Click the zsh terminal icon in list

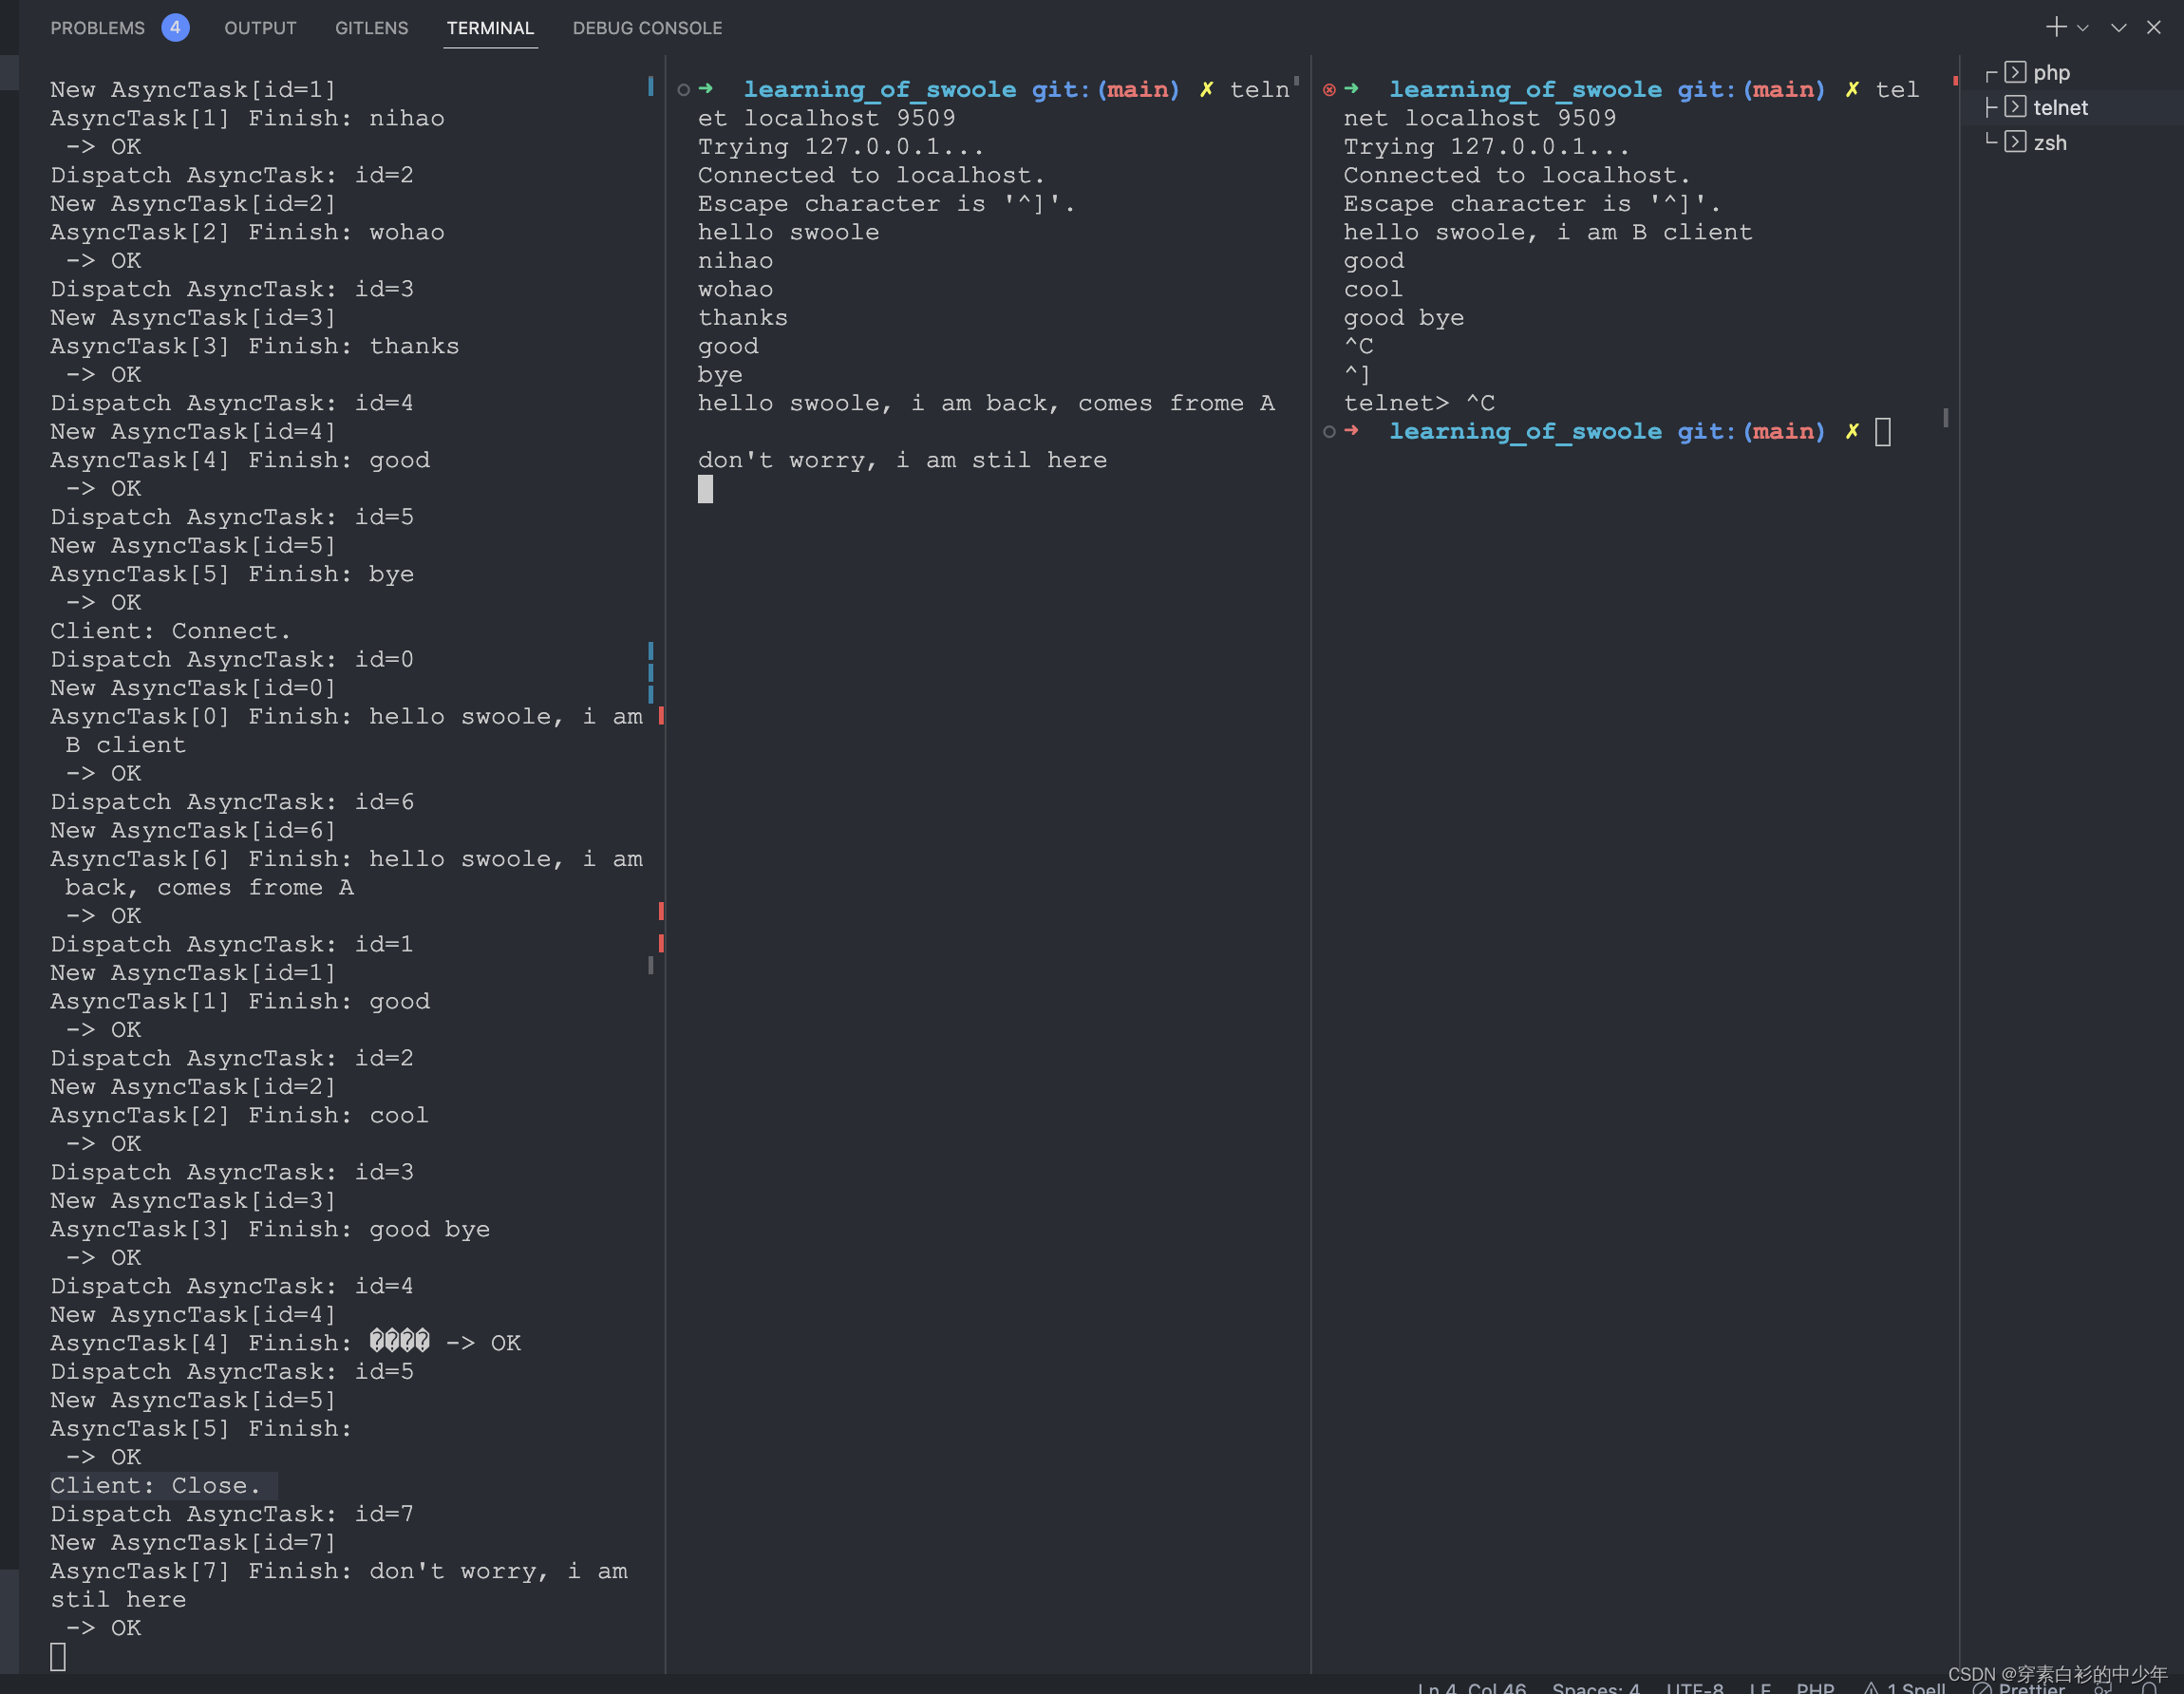coord(2015,143)
